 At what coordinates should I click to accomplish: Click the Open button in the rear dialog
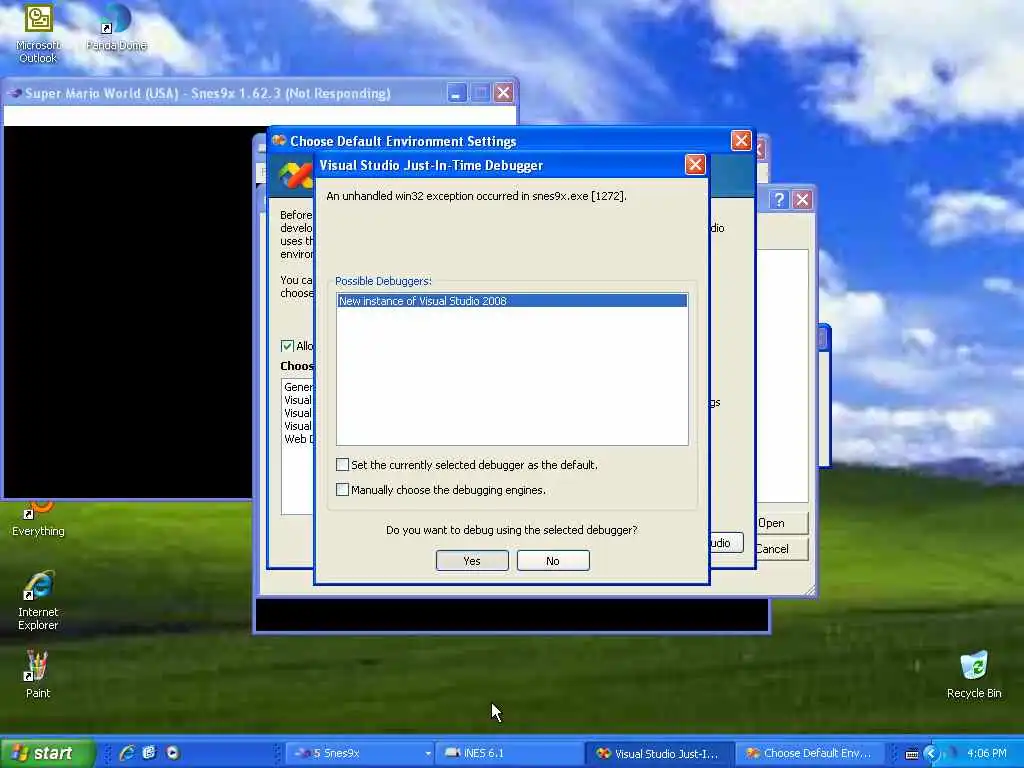tap(782, 523)
